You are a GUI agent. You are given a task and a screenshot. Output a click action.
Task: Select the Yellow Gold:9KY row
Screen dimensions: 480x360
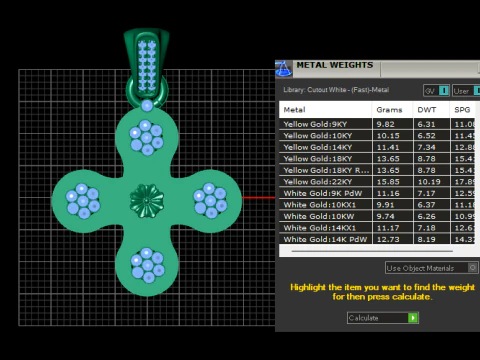click(377, 124)
